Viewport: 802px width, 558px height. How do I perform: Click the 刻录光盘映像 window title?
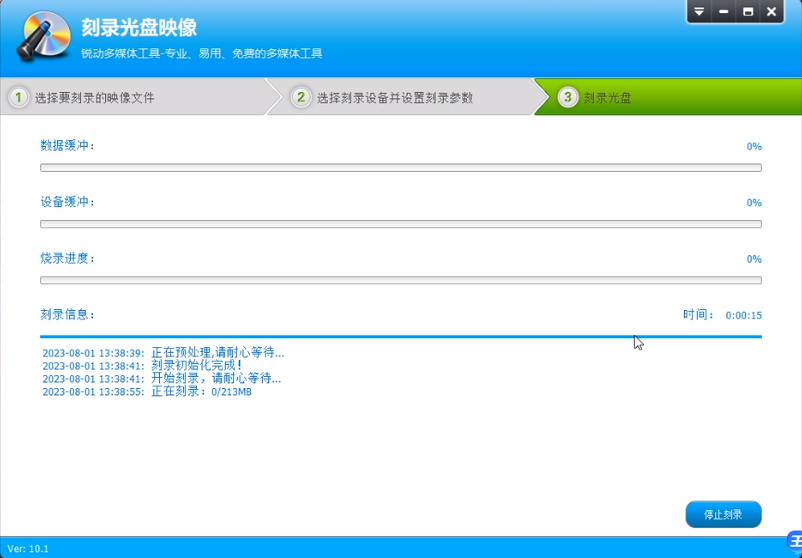pyautogui.click(x=139, y=28)
